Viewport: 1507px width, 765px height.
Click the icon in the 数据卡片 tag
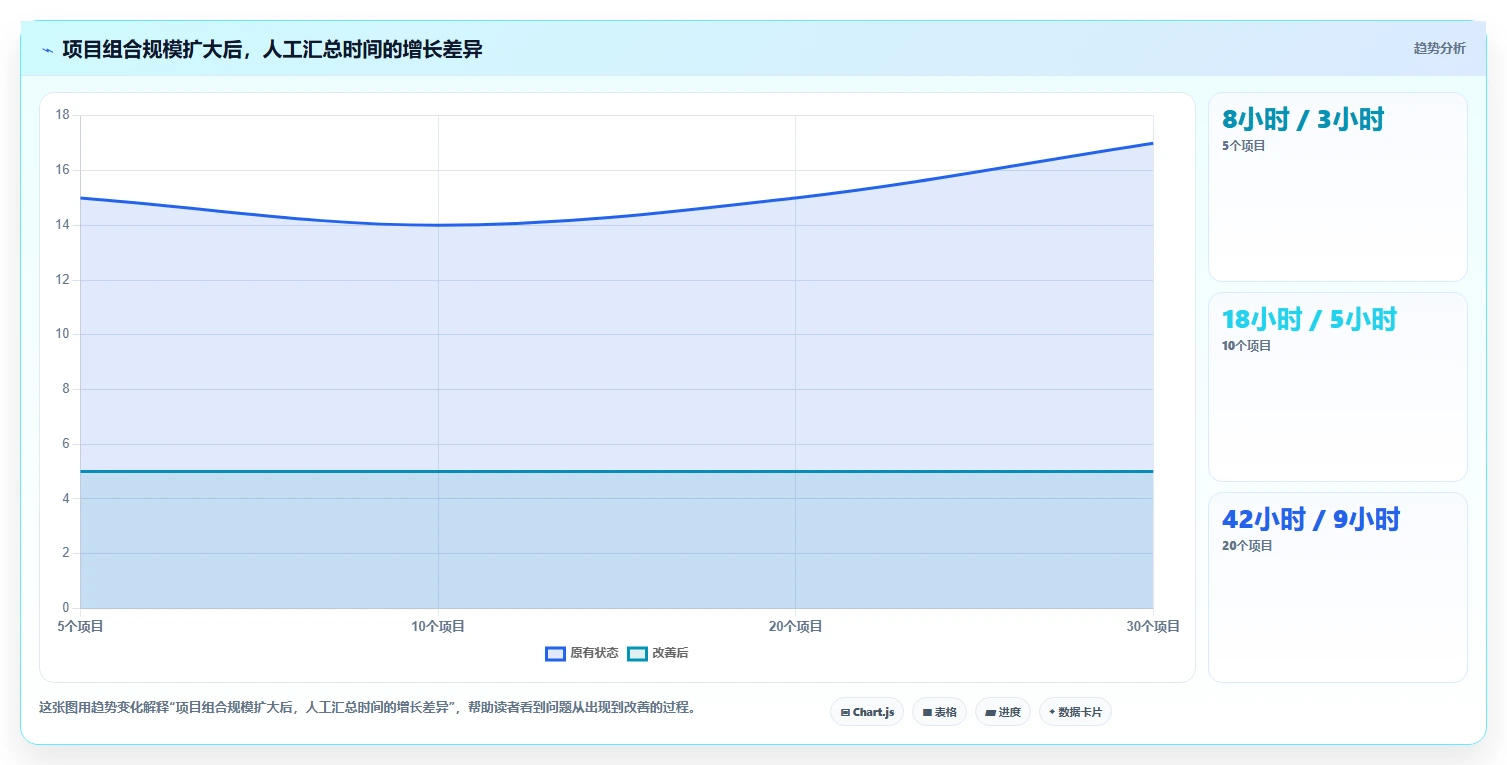pyautogui.click(x=1052, y=713)
